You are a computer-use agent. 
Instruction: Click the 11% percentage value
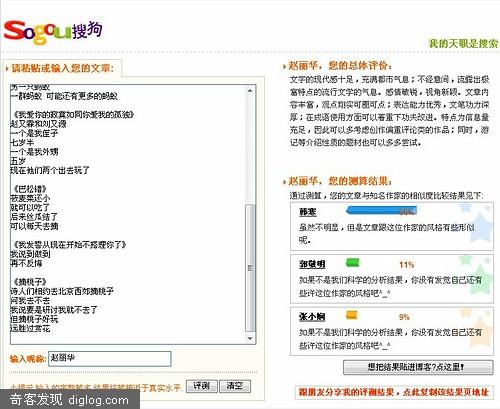[406, 265]
